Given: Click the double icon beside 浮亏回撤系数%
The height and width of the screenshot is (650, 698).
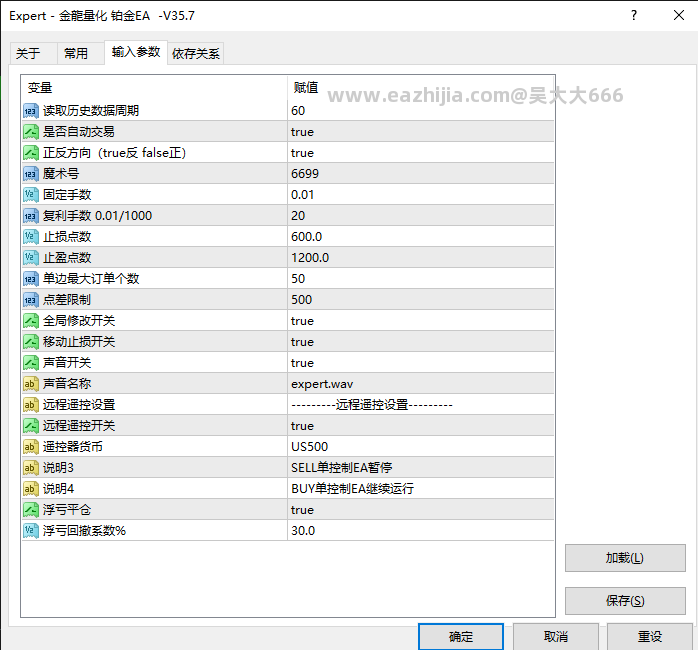Looking at the screenshot, I should click(31, 531).
